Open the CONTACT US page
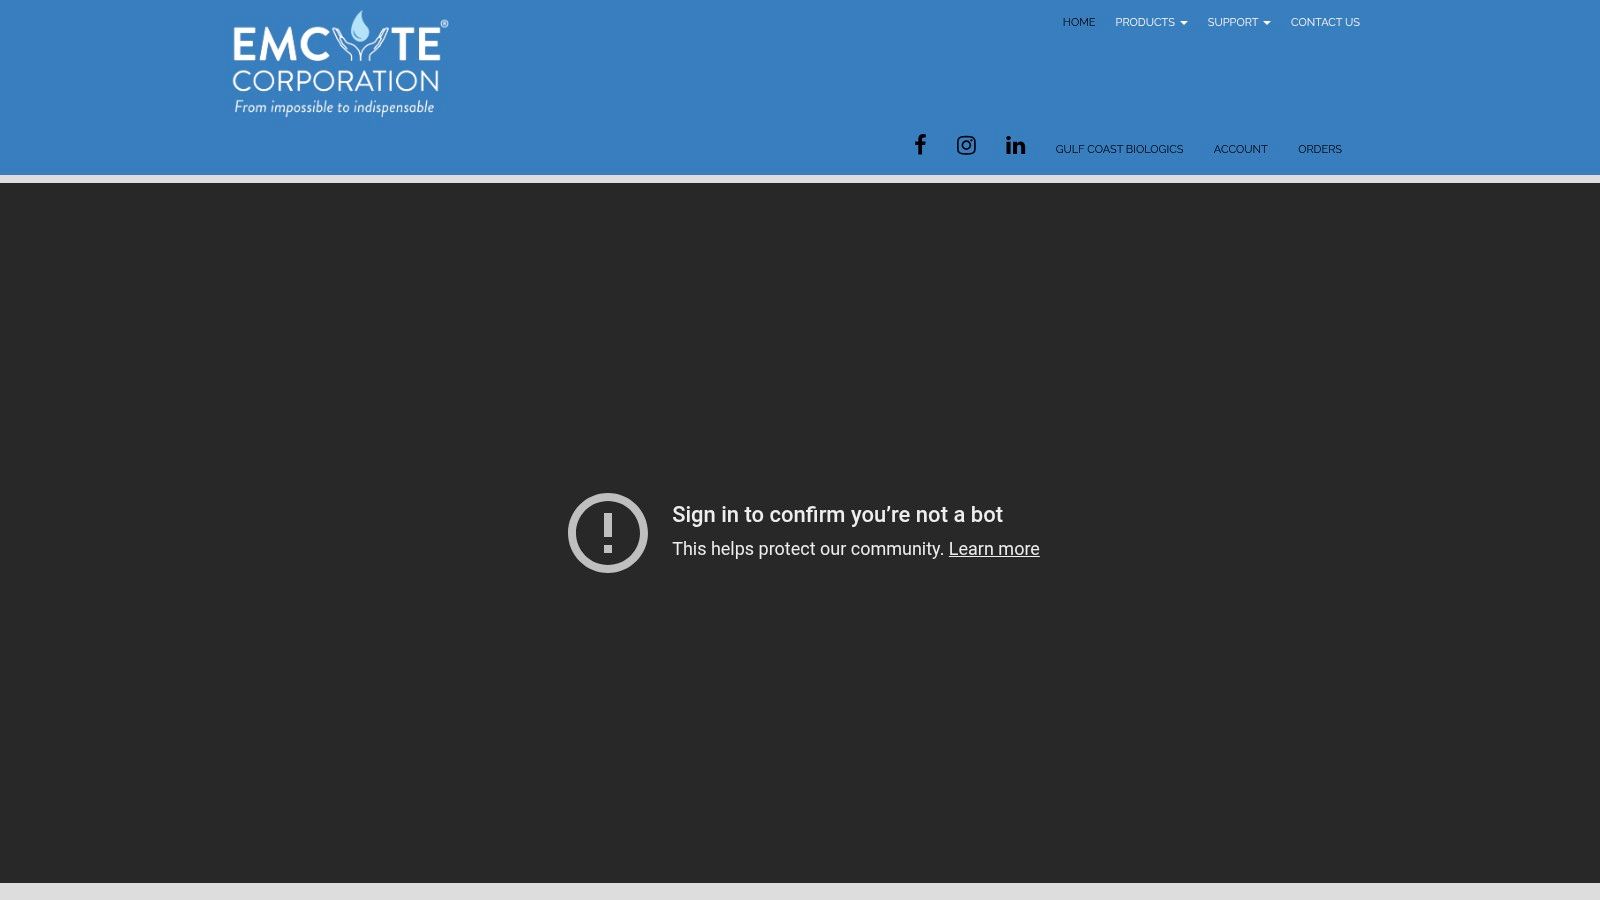The width and height of the screenshot is (1600, 900). [1325, 22]
